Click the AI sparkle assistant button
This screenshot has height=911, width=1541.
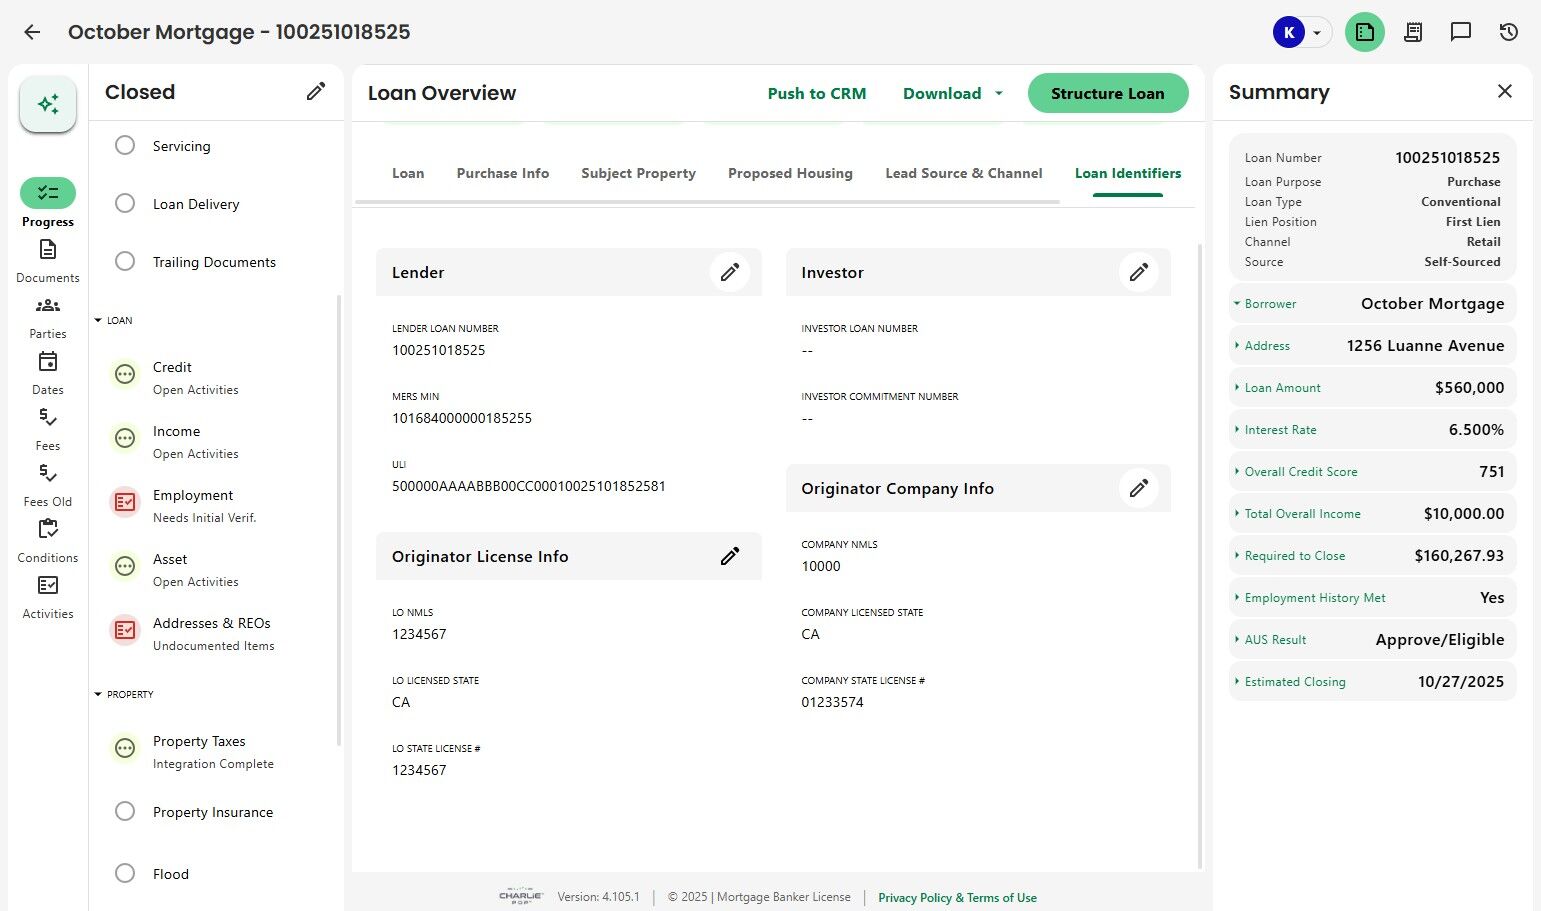pos(48,104)
